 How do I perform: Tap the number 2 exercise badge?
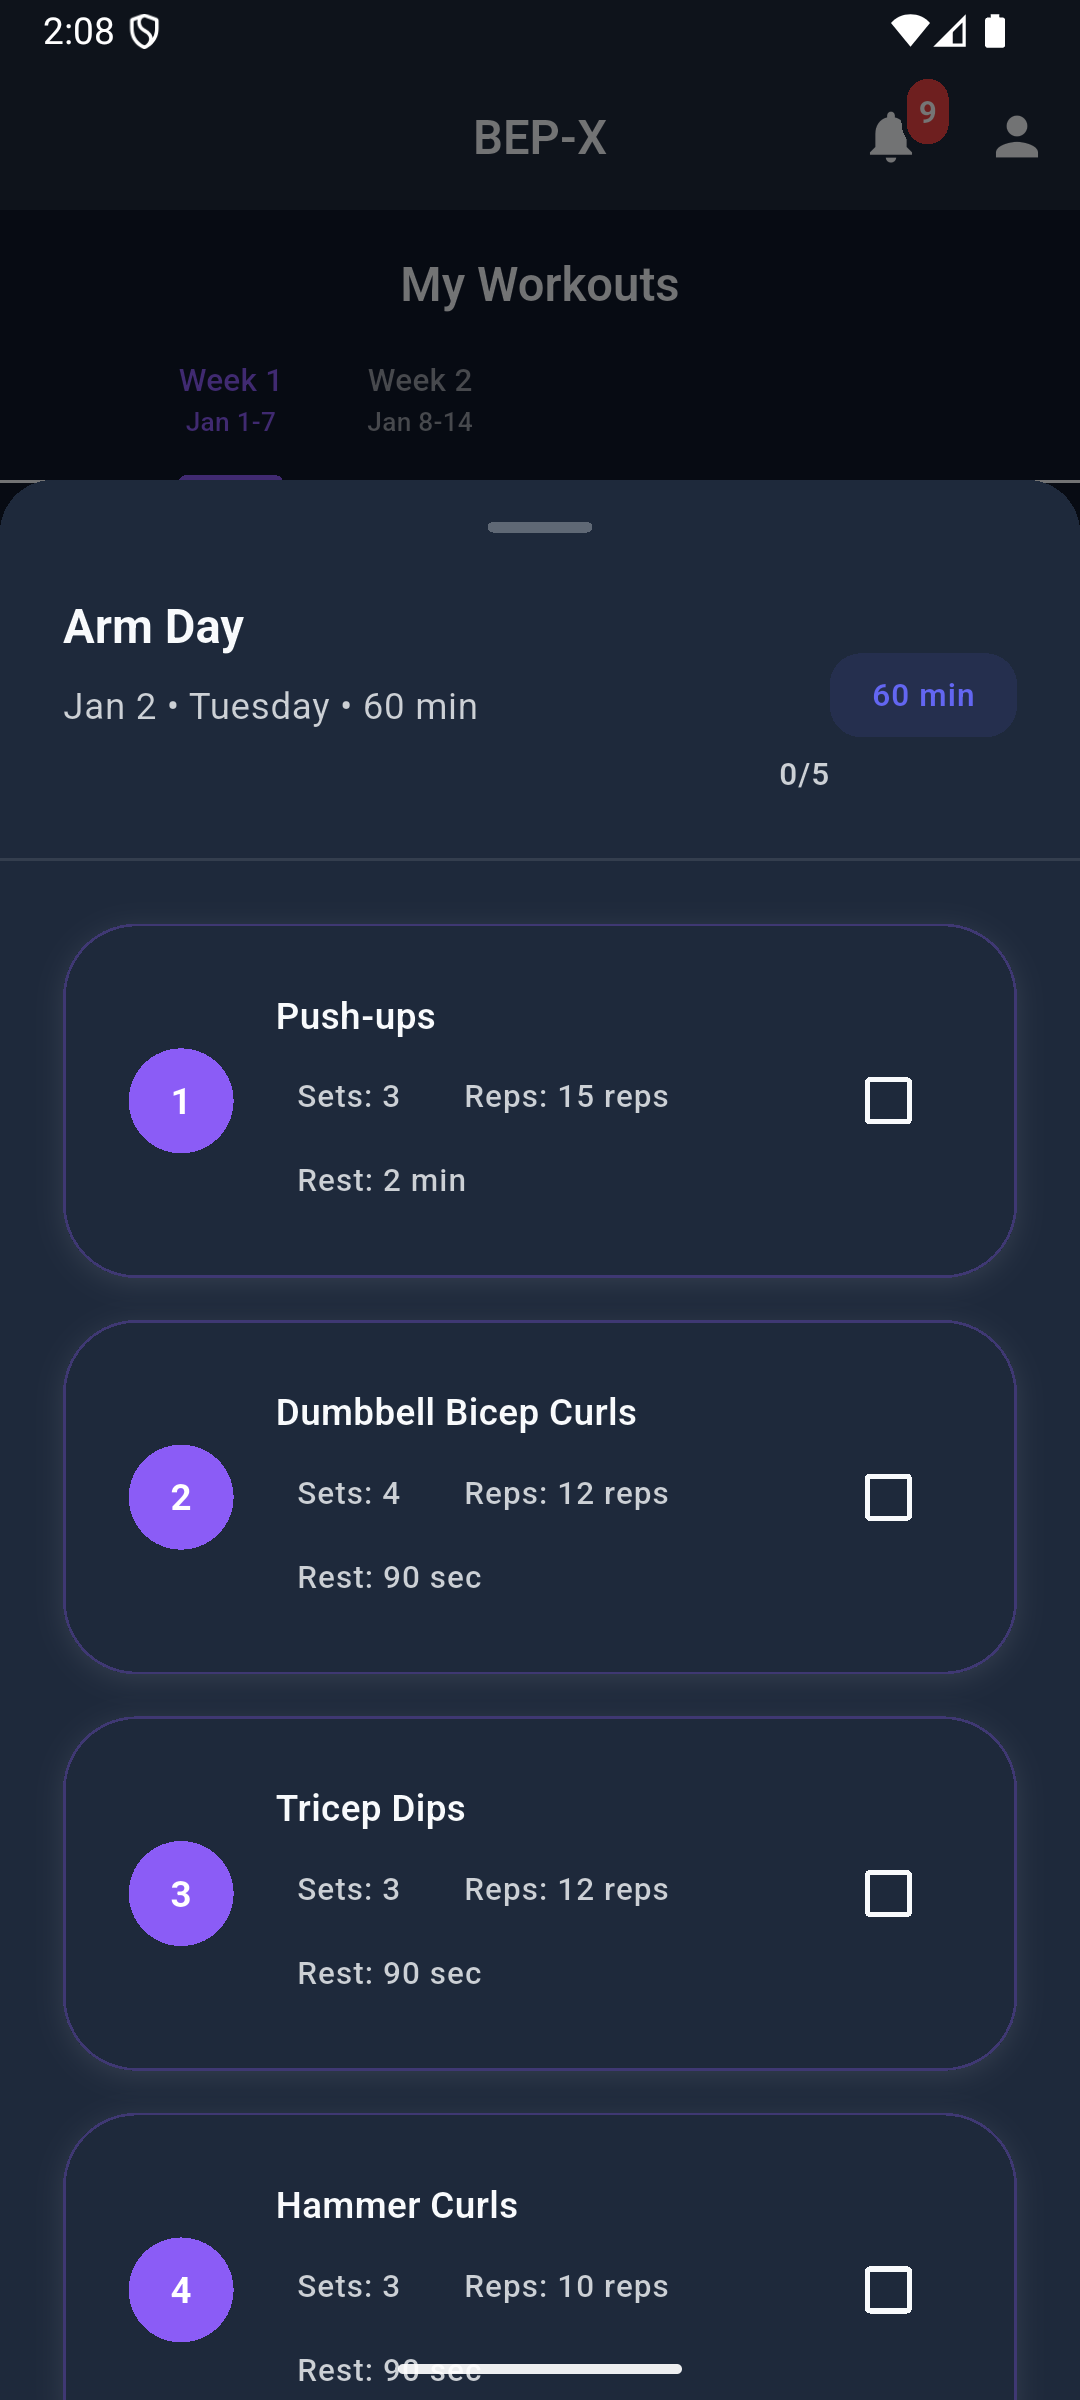181,1497
